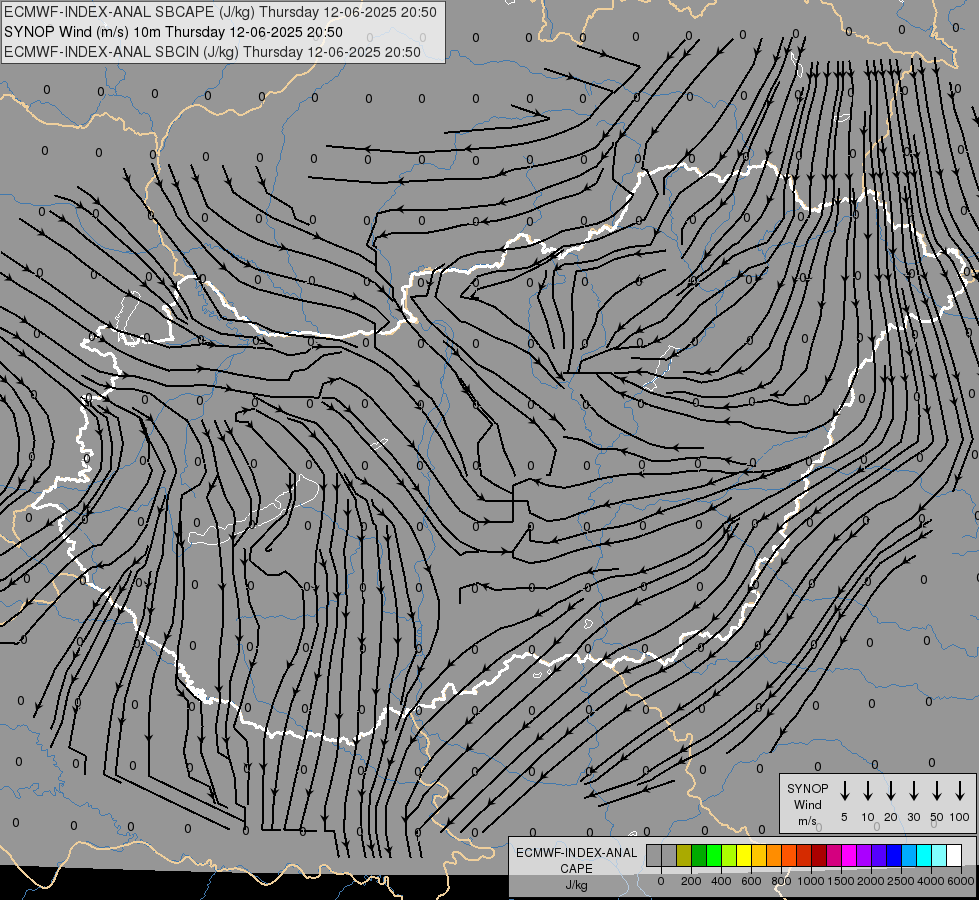Click the 10 m/s wind legend value
Image resolution: width=979 pixels, height=900 pixels.
(867, 817)
